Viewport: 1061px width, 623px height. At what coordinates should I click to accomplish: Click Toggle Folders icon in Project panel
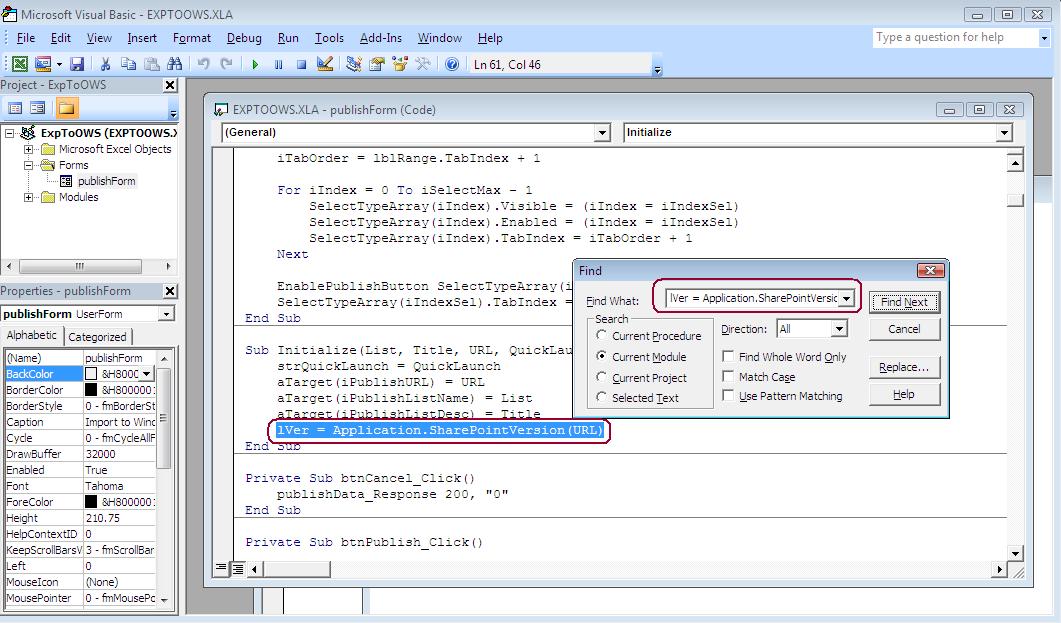66,108
